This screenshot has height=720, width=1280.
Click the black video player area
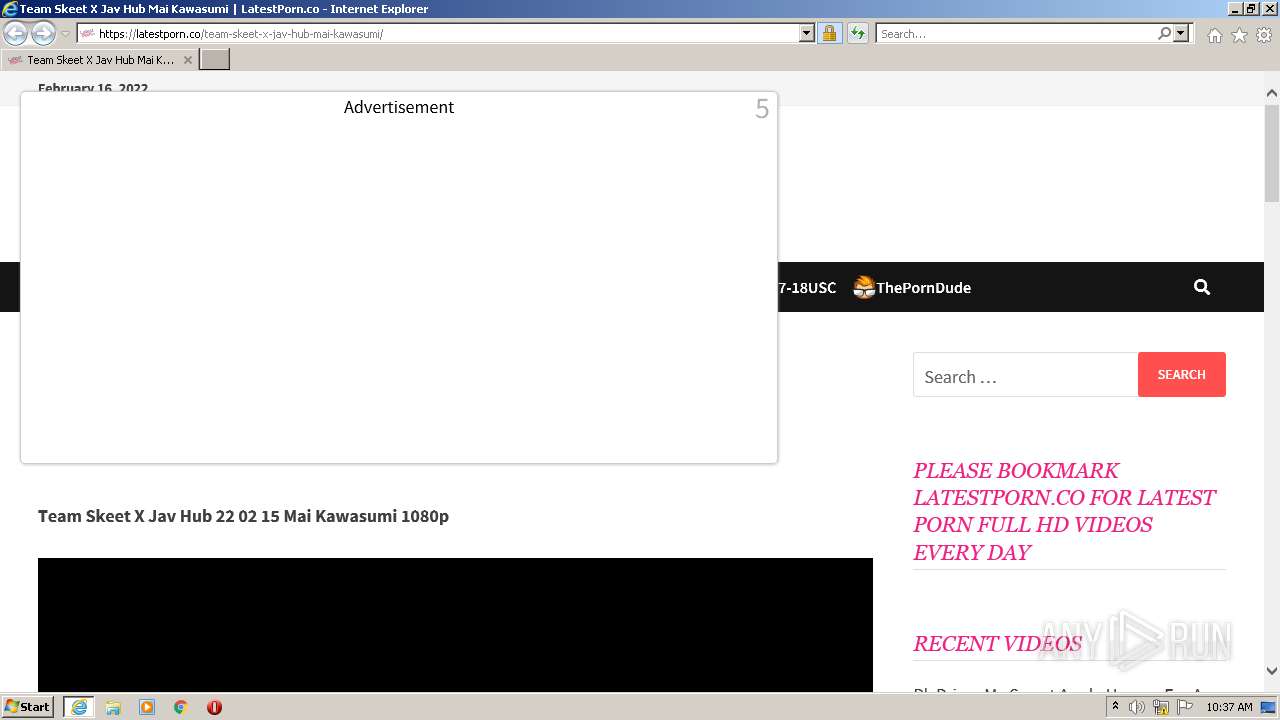click(x=455, y=624)
